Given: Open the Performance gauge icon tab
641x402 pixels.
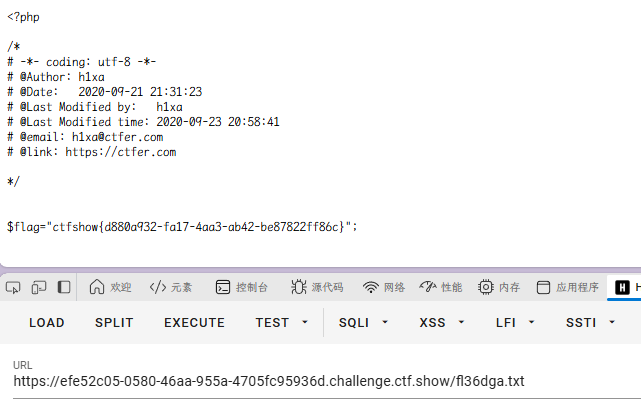Looking at the screenshot, I should (x=441, y=287).
